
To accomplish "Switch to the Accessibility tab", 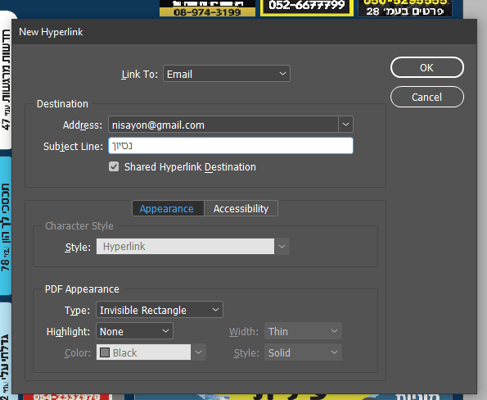I will click(x=241, y=209).
